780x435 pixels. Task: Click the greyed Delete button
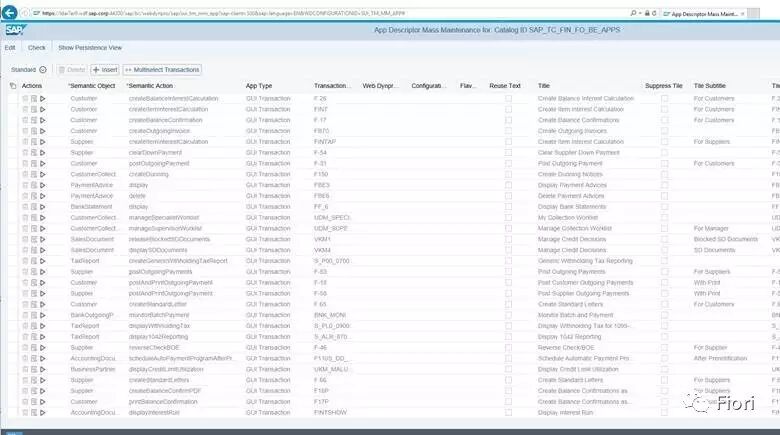[72, 70]
